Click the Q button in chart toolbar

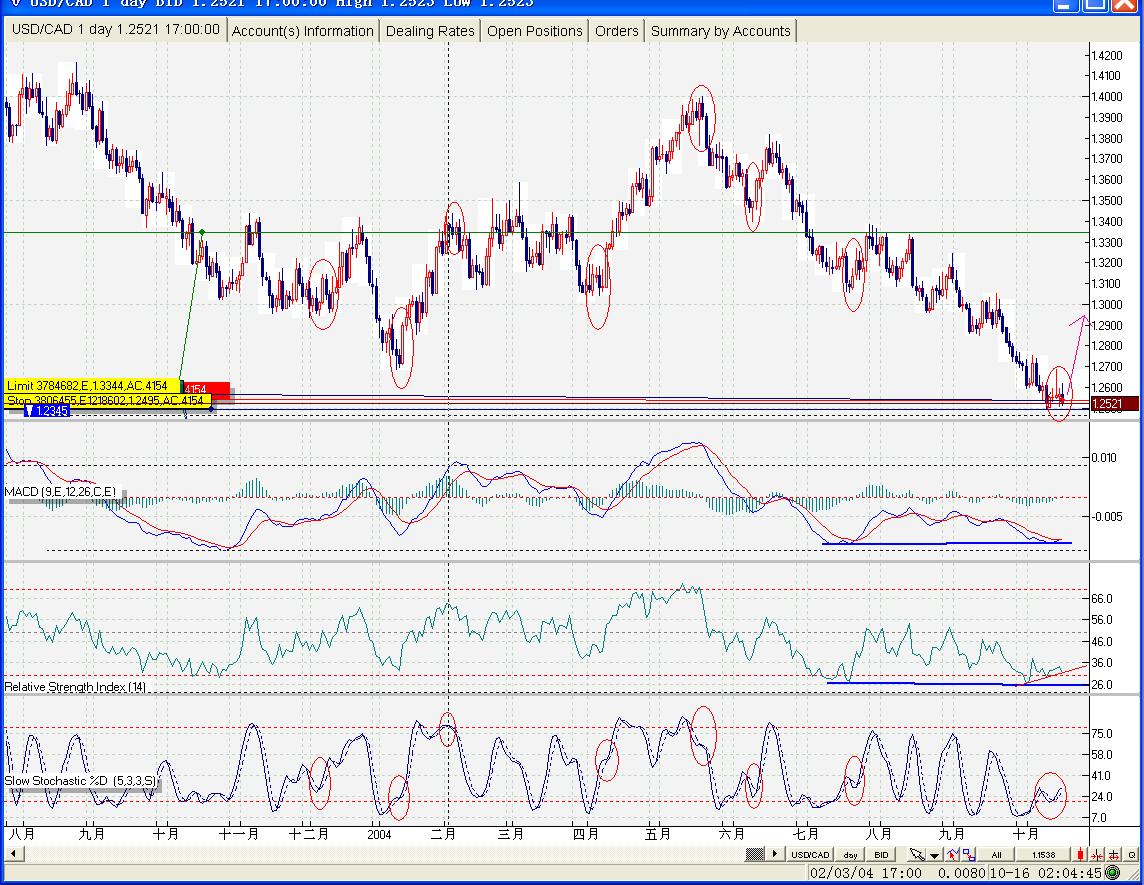[1131, 854]
